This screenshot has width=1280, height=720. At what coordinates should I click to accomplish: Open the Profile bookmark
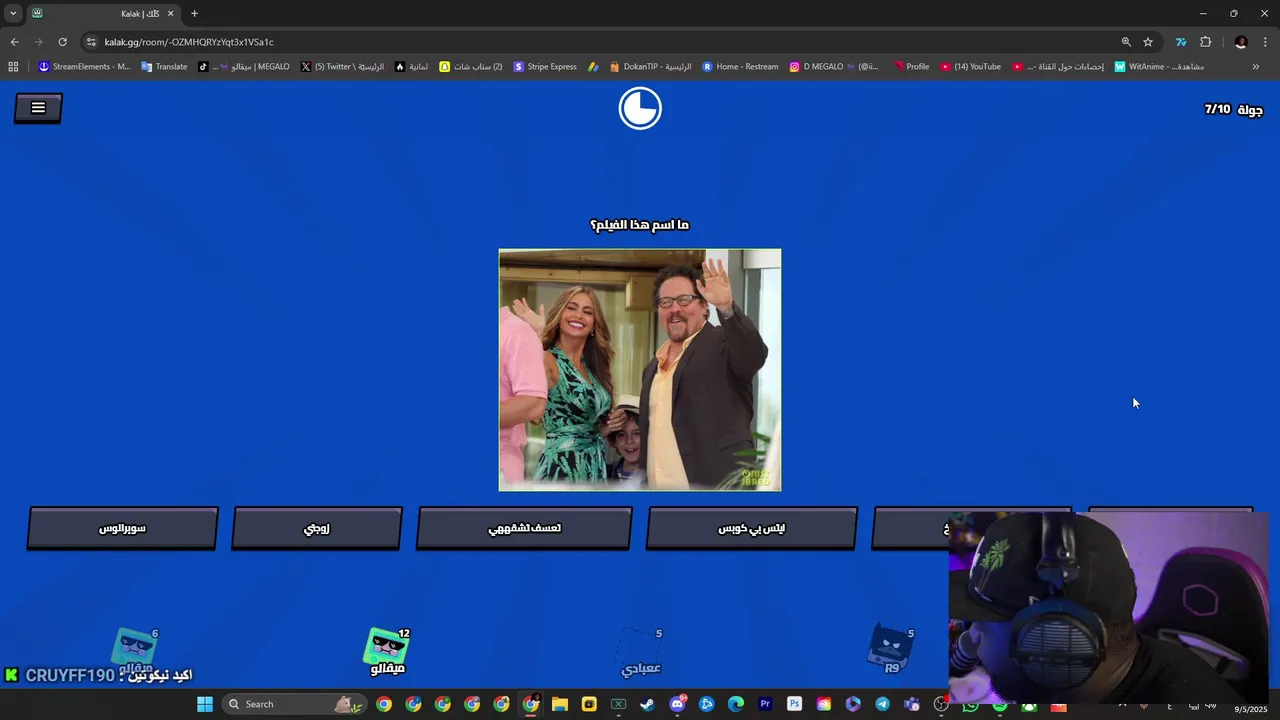[x=911, y=67]
